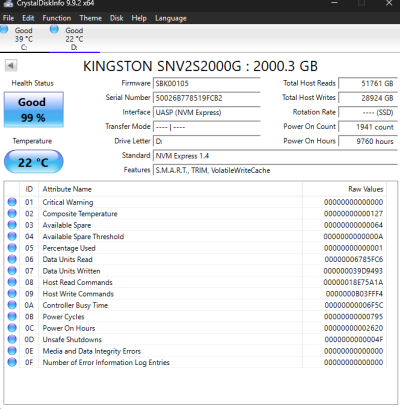The width and height of the screenshot is (400, 409).
Task: Click the ID column header
Action: click(29, 189)
